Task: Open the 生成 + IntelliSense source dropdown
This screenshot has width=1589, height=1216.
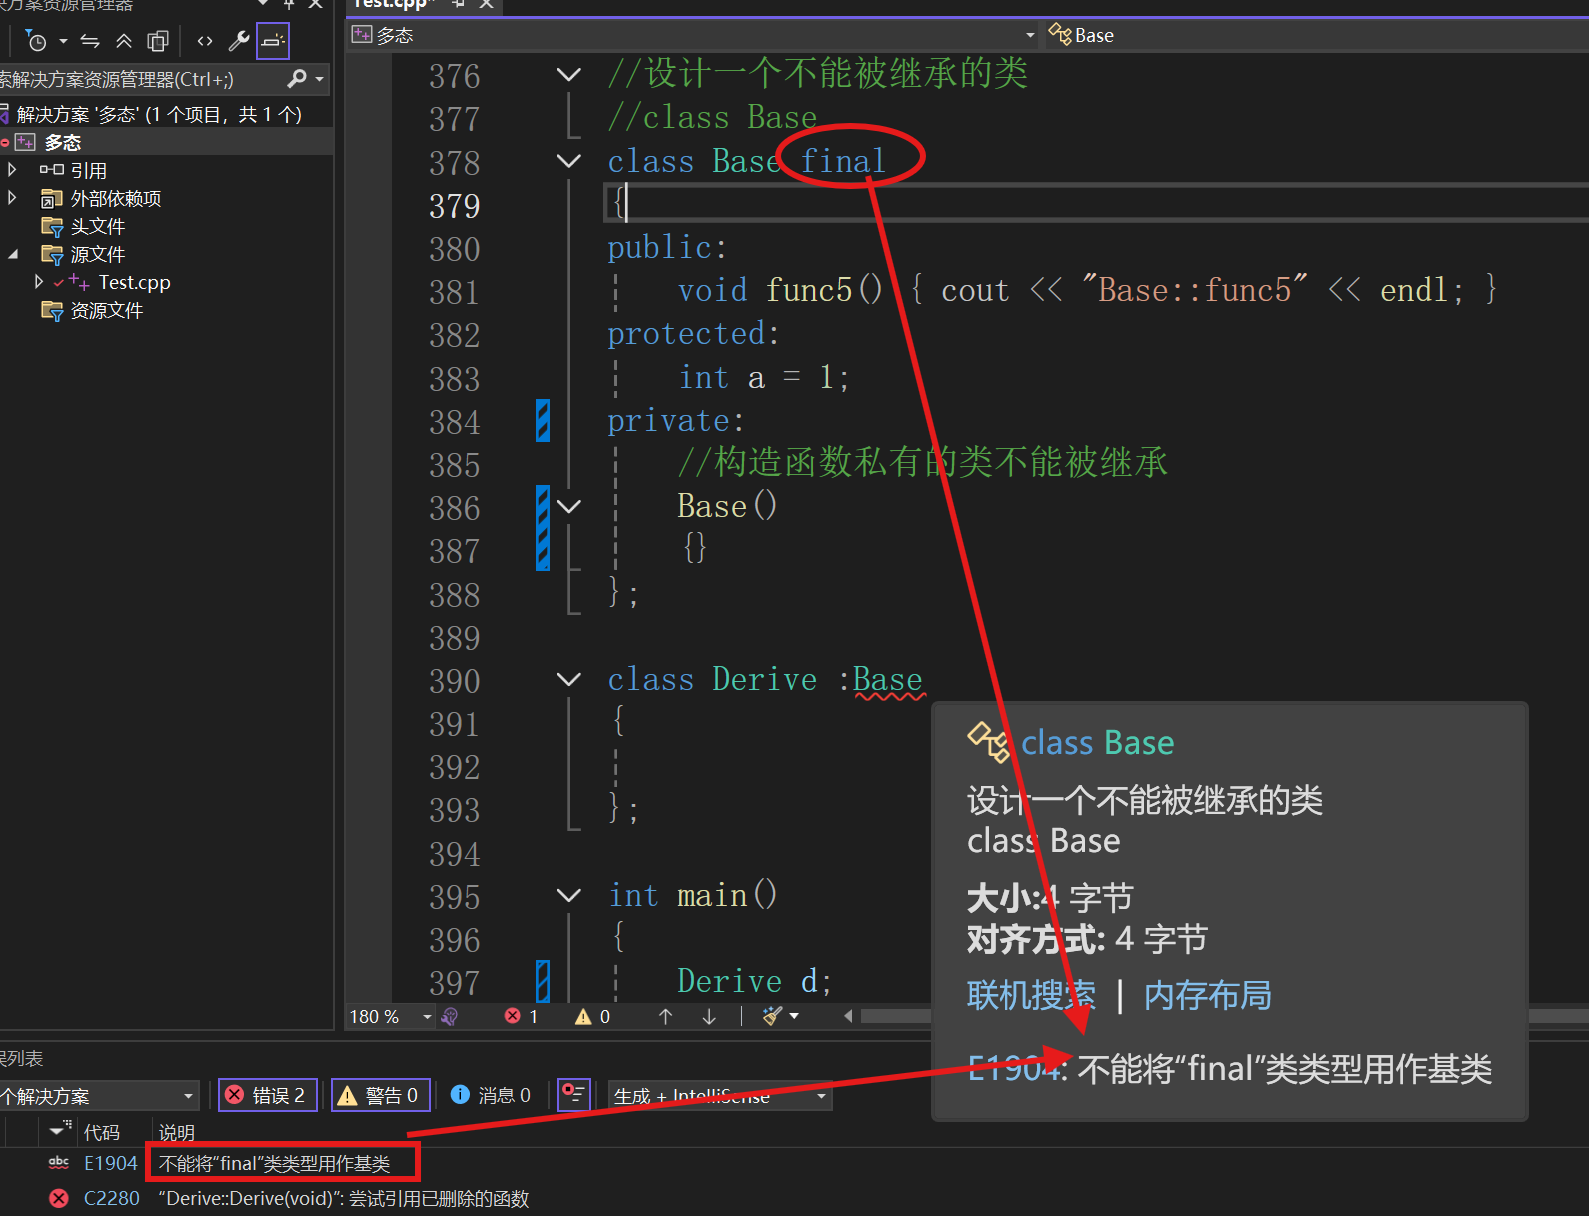Action: click(x=721, y=1096)
